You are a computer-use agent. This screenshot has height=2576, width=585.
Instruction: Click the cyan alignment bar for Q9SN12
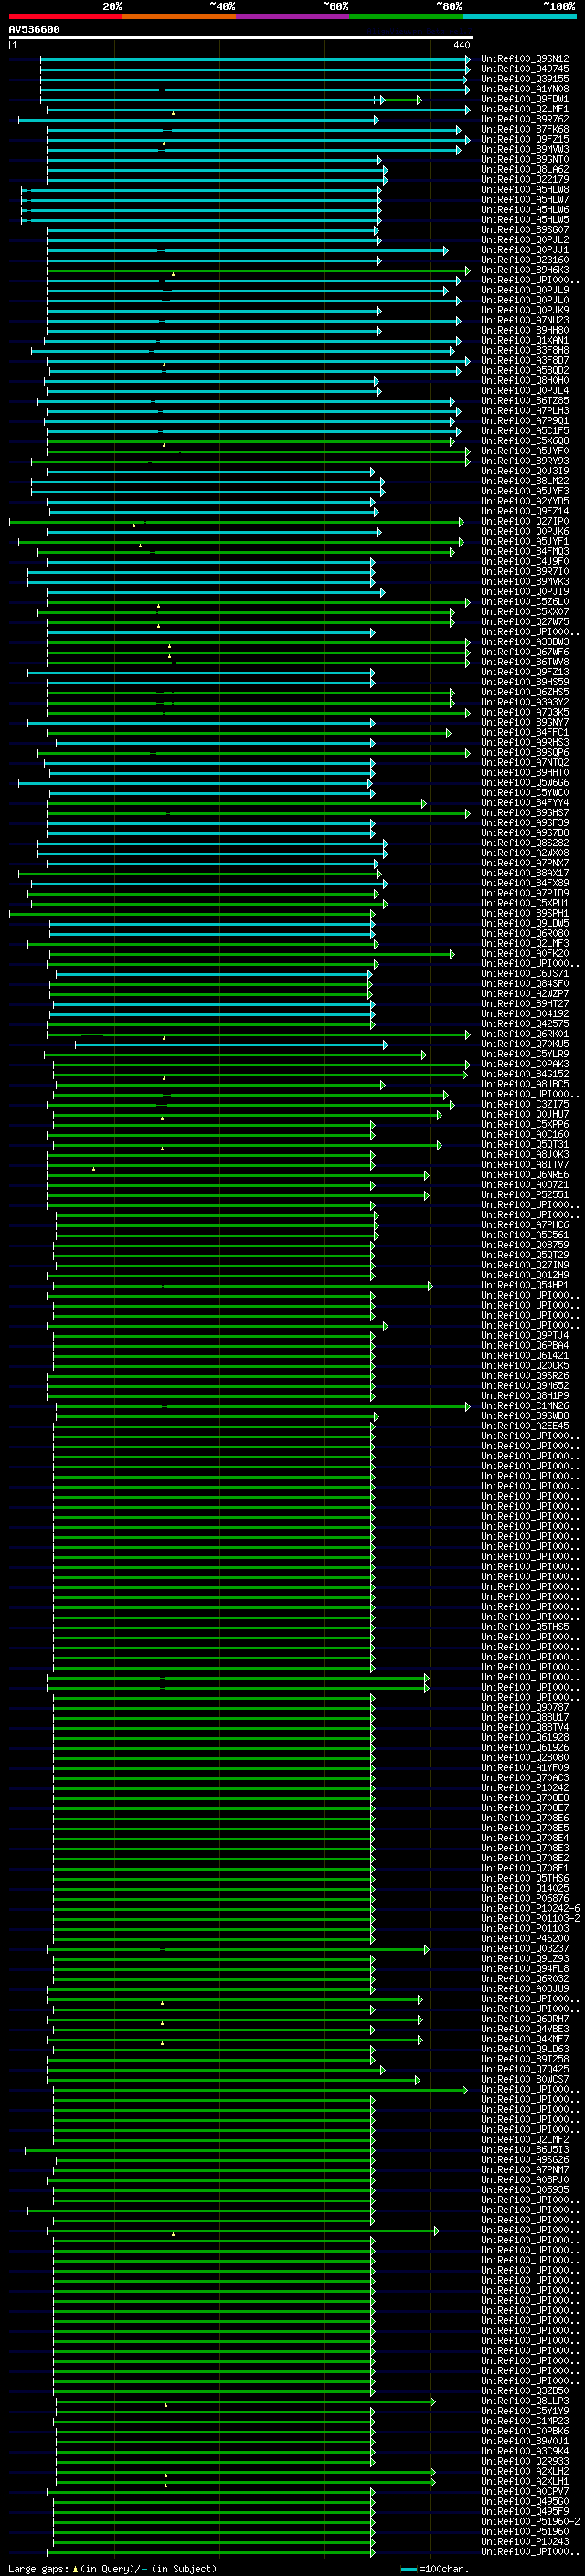tap(255, 59)
